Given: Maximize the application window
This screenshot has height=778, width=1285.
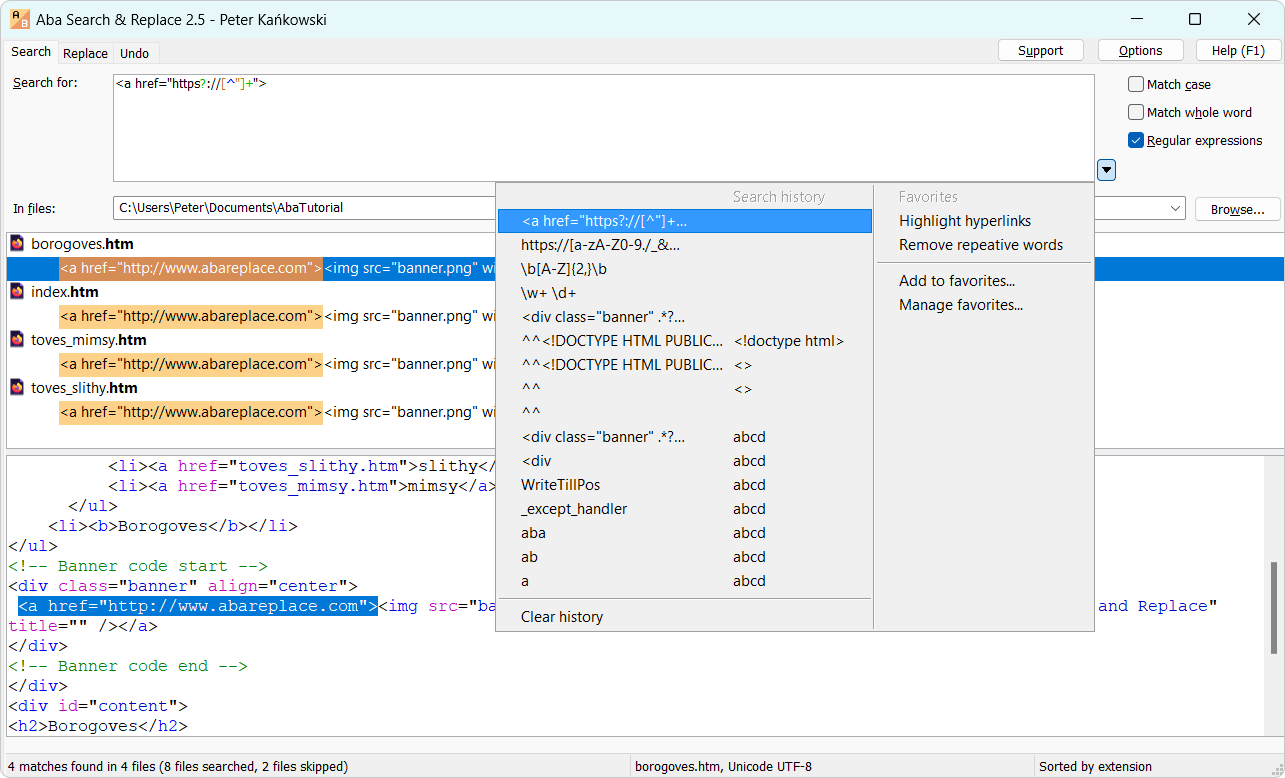Looking at the screenshot, I should pyautogui.click(x=1194, y=19).
